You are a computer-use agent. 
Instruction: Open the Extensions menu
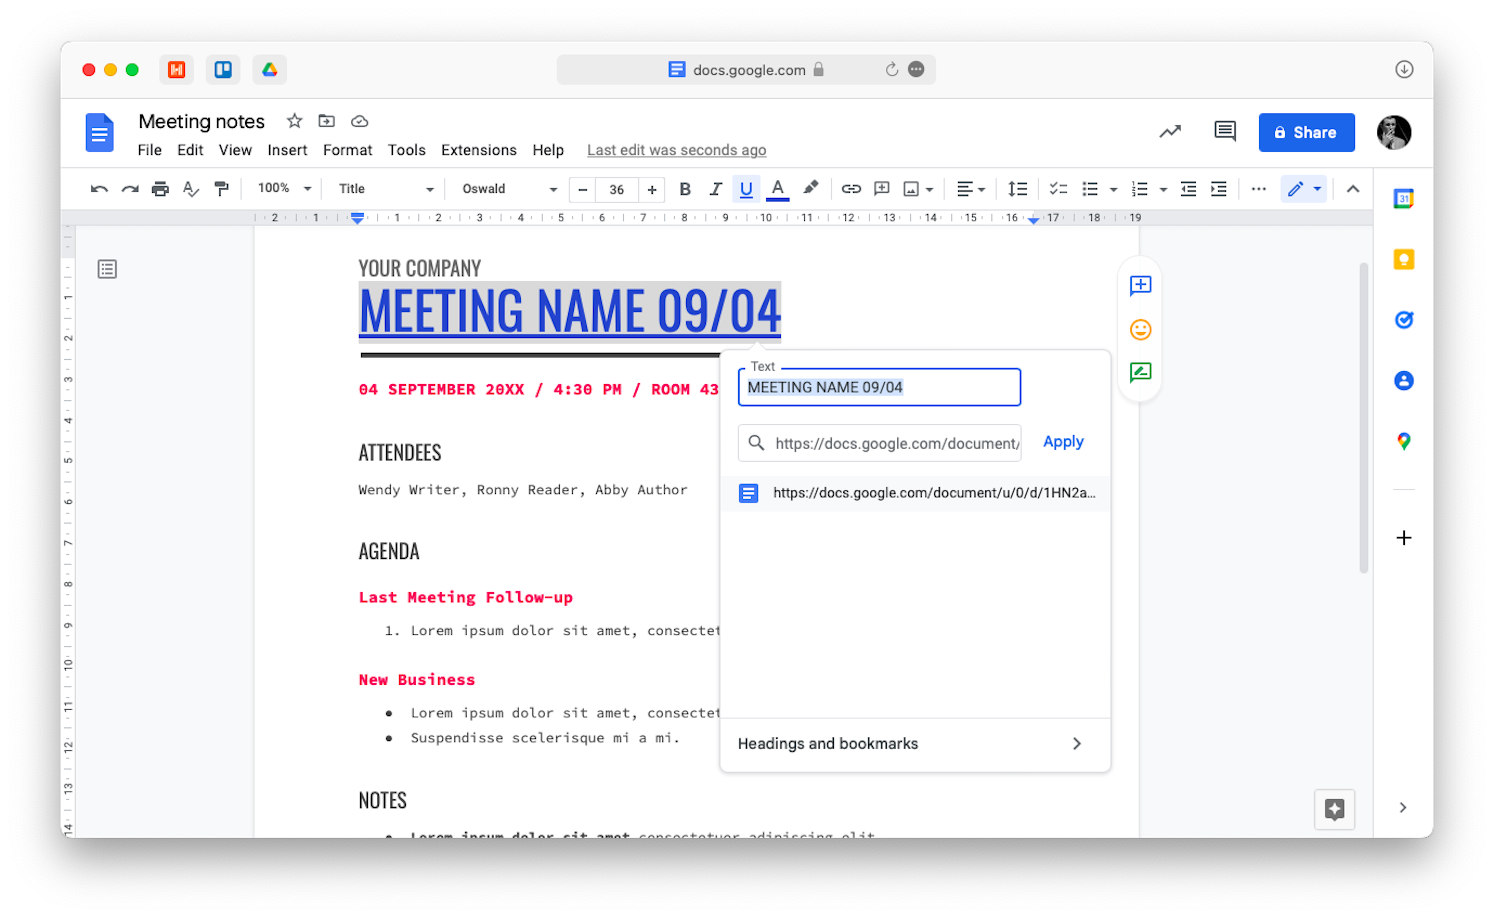pos(478,150)
